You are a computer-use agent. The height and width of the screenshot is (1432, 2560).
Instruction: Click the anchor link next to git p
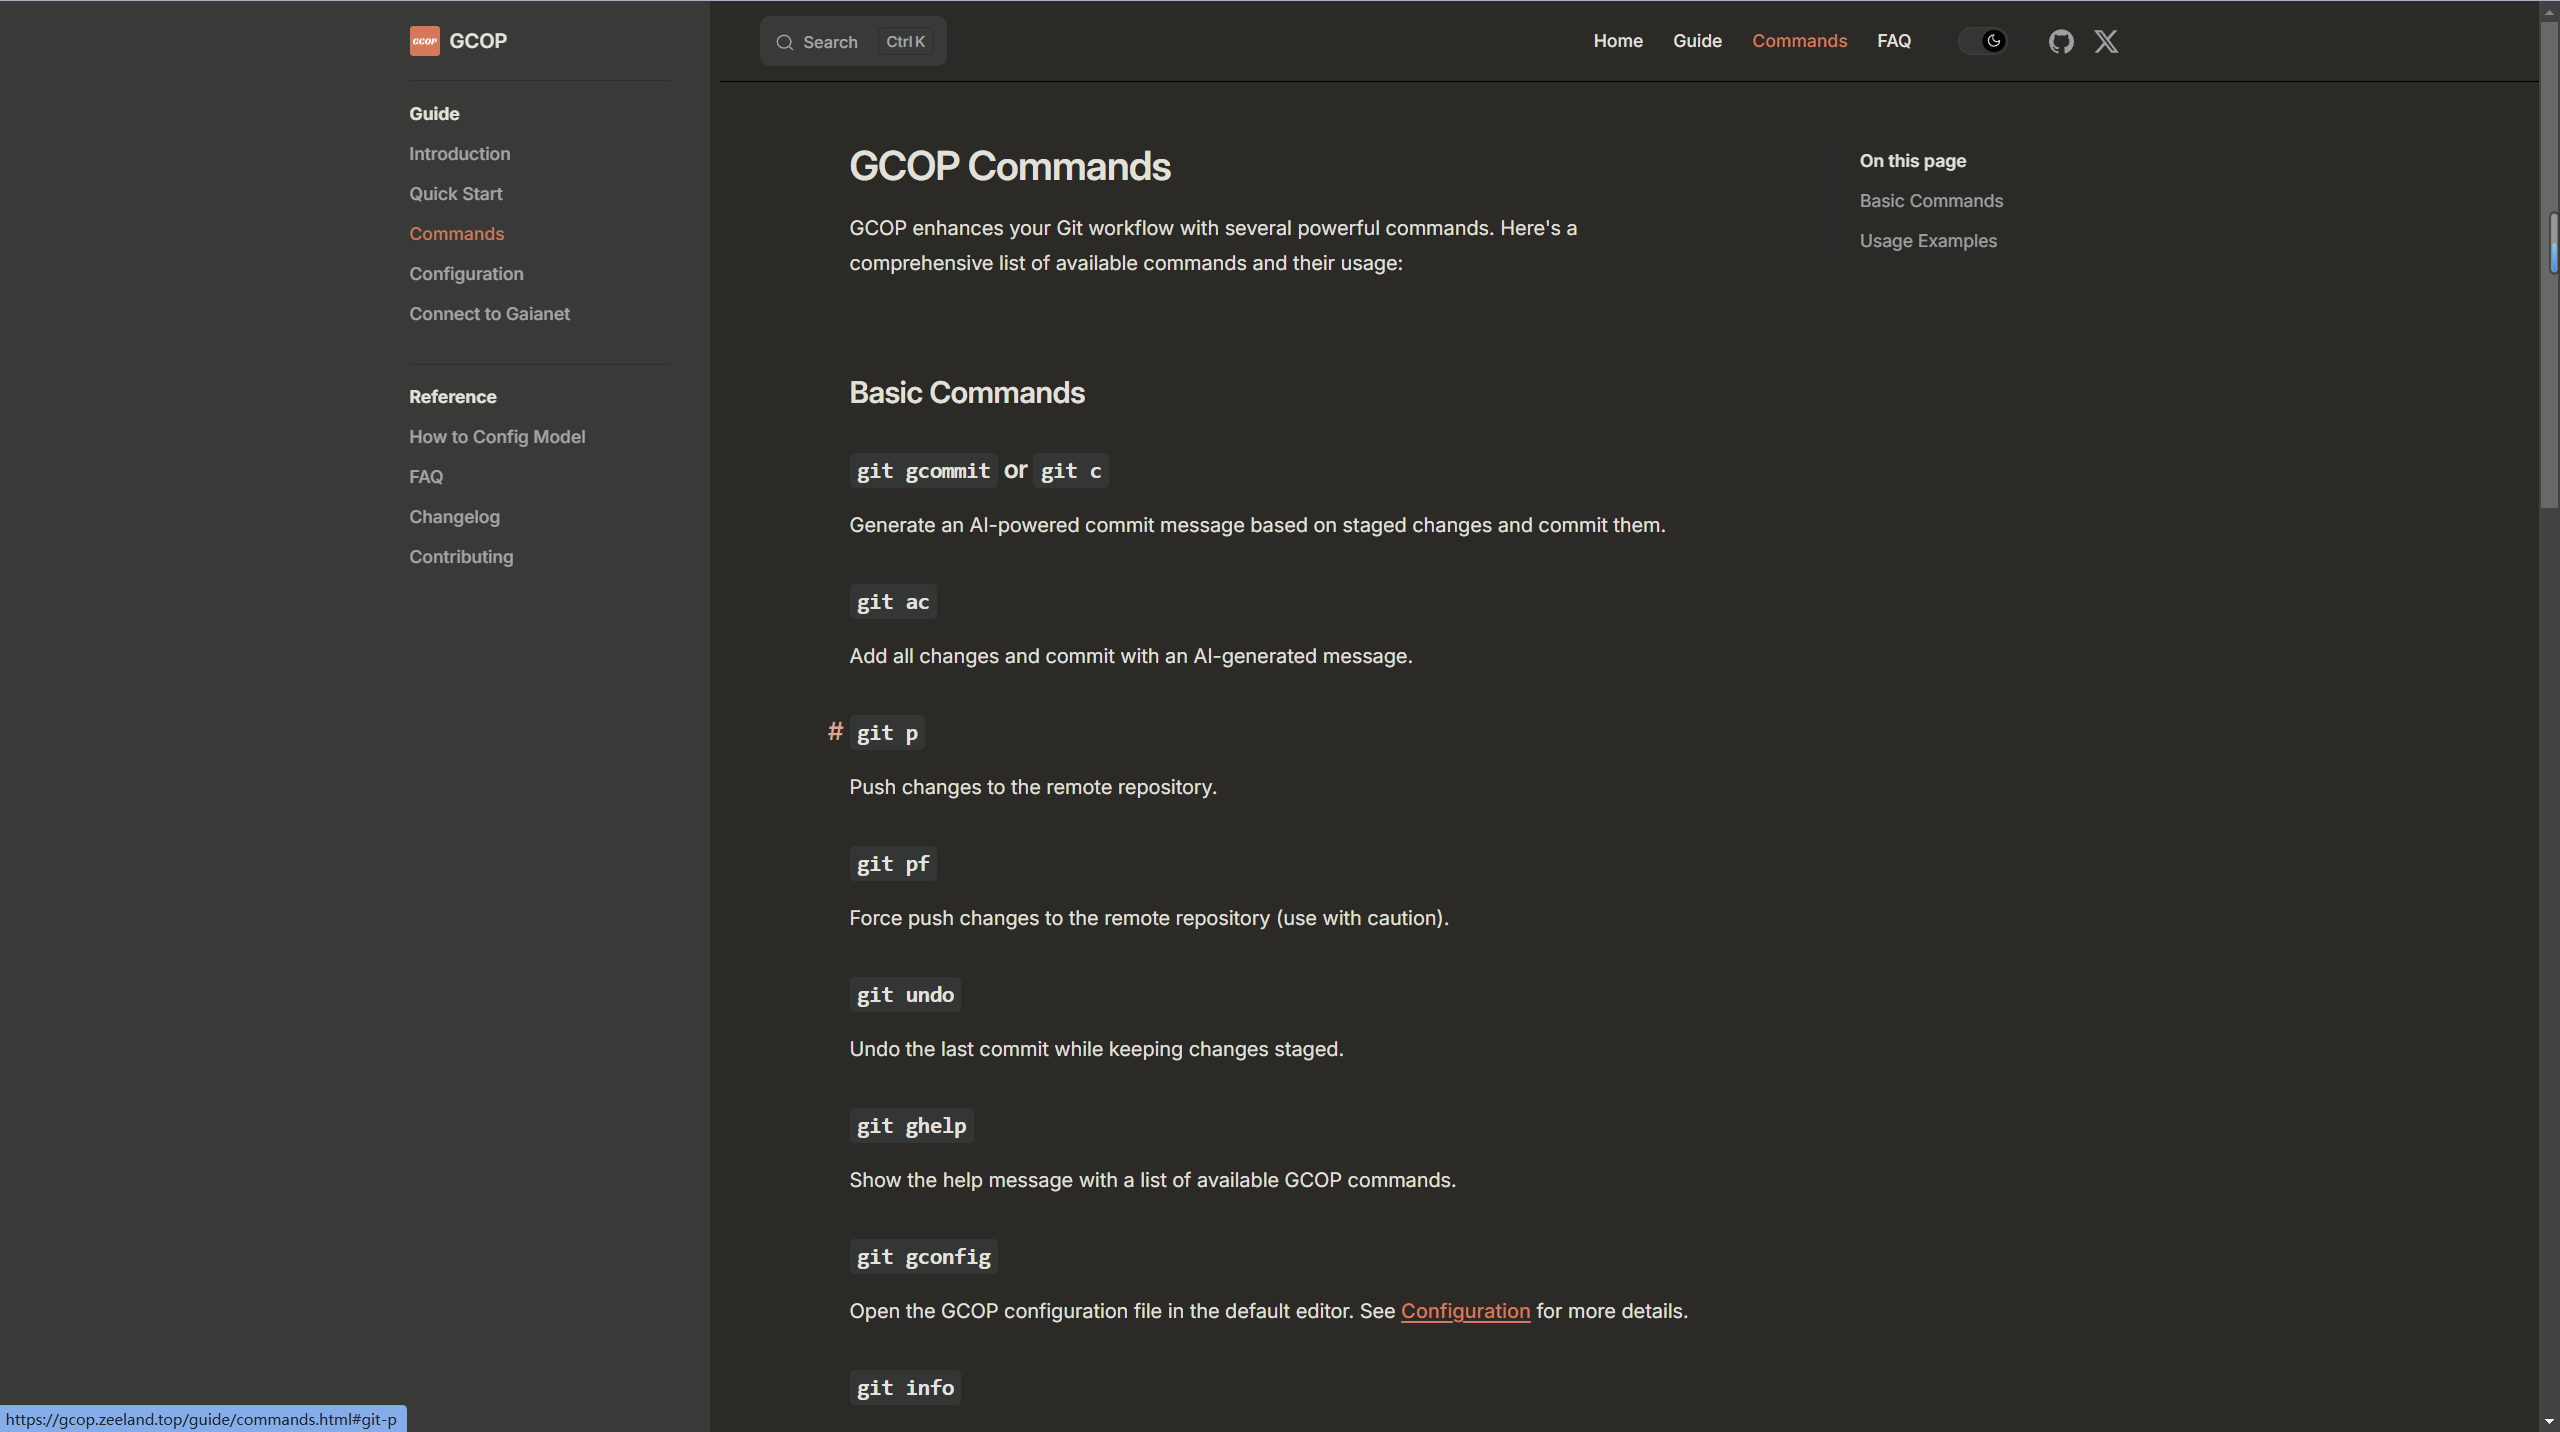(x=836, y=731)
